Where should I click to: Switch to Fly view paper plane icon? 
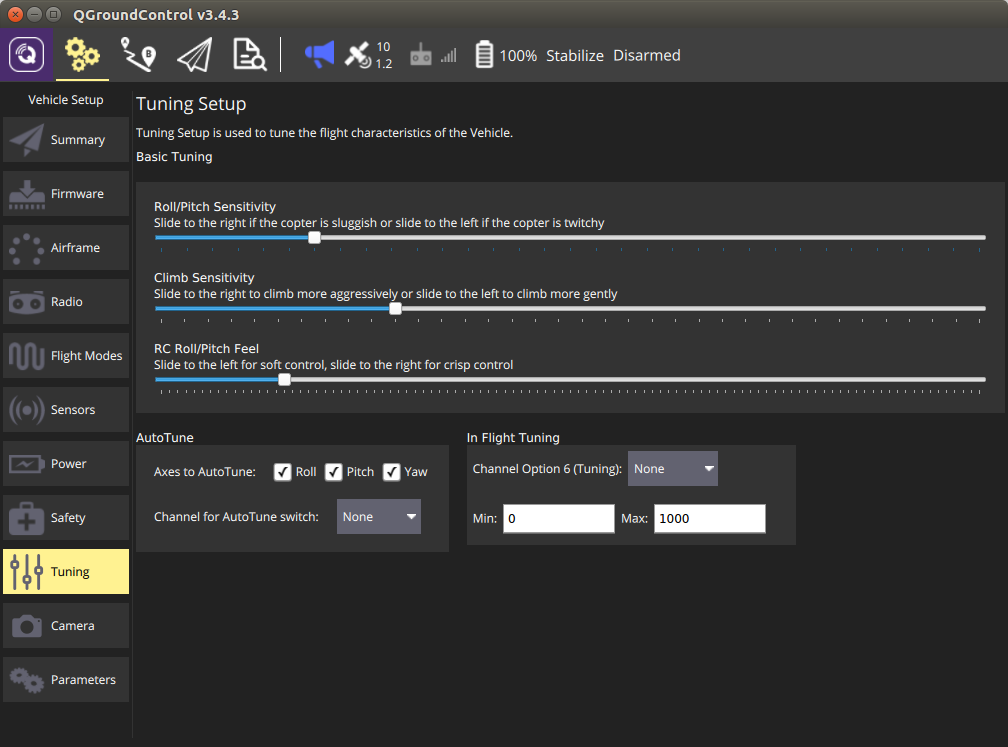click(x=194, y=55)
